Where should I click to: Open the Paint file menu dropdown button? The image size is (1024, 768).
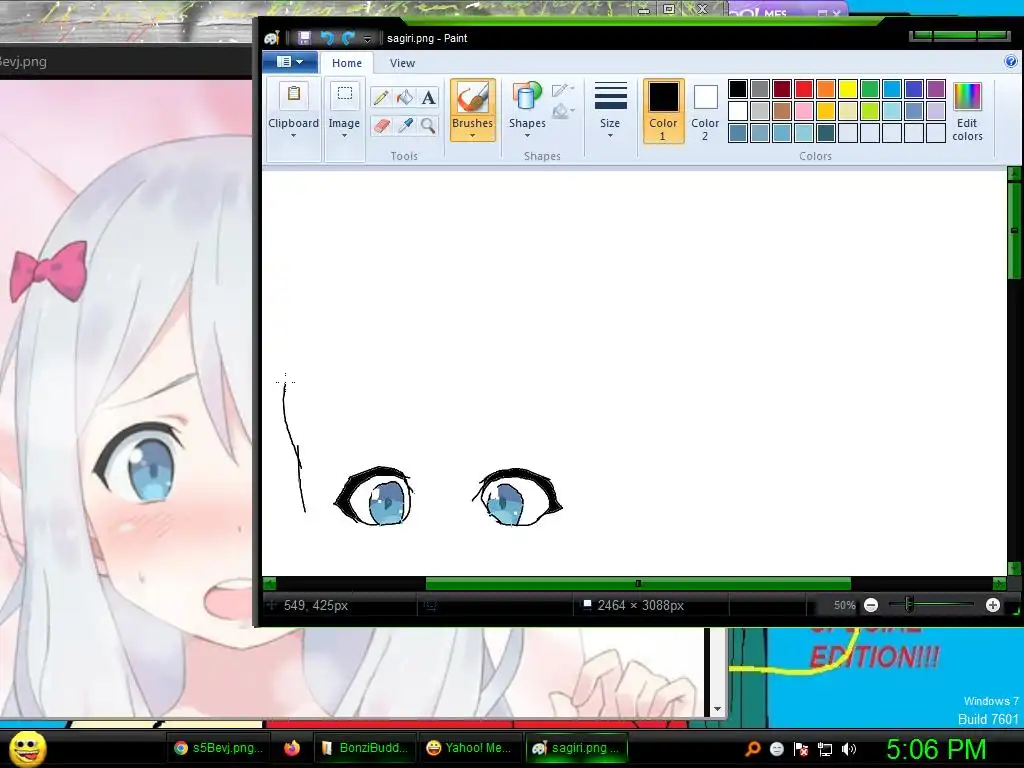(x=290, y=62)
